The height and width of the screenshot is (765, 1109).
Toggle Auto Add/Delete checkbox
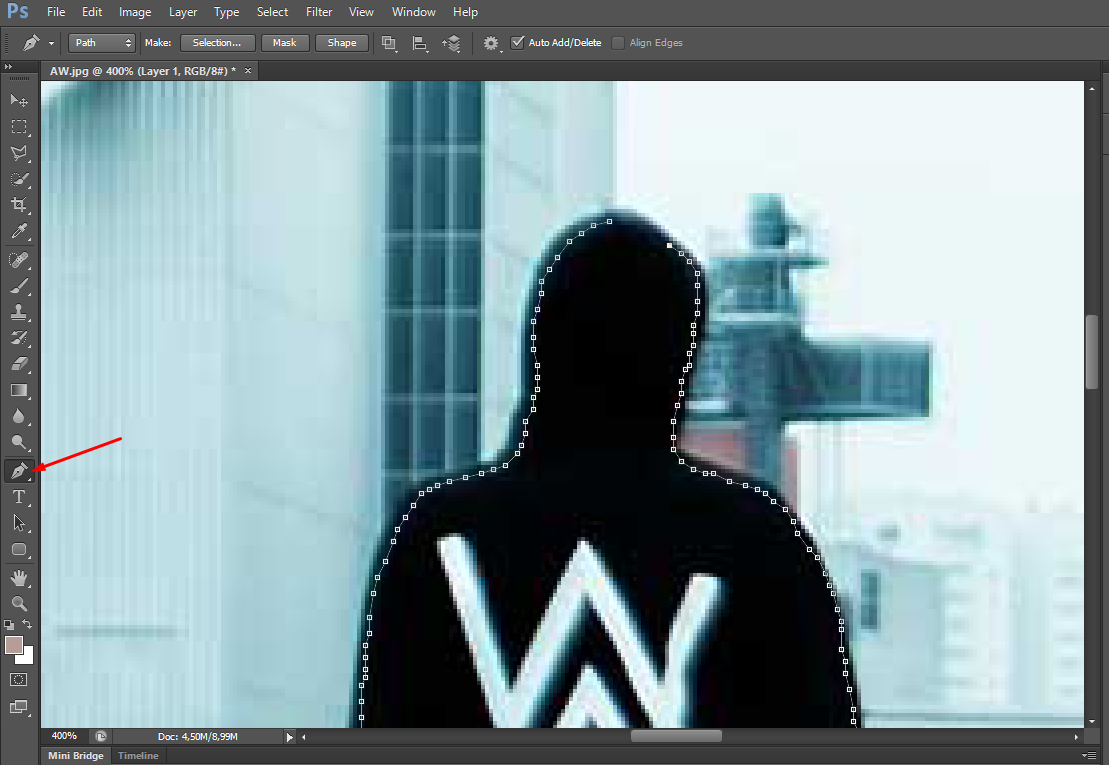pos(518,42)
